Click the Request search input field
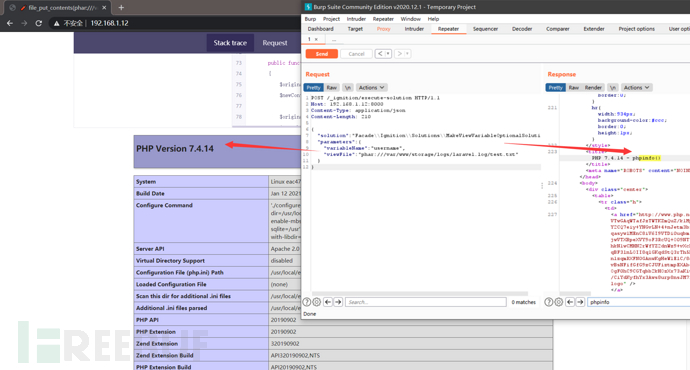This screenshot has height=370, width=690. coord(426,302)
